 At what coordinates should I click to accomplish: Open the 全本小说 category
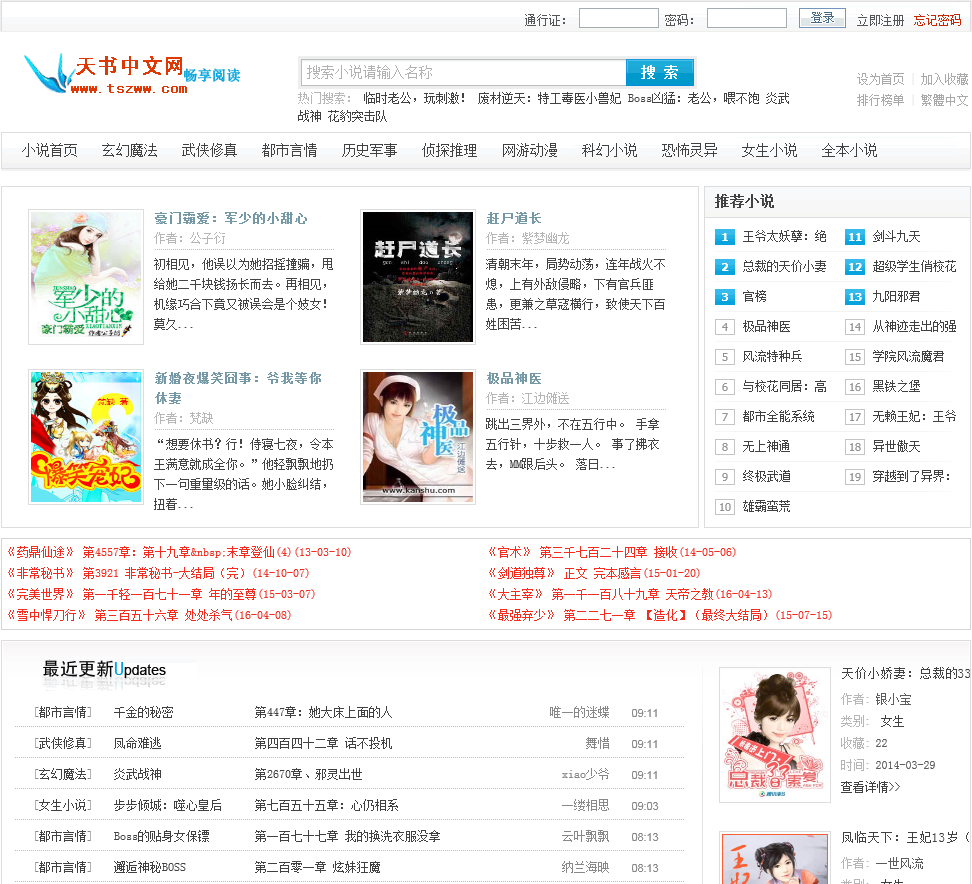849,151
